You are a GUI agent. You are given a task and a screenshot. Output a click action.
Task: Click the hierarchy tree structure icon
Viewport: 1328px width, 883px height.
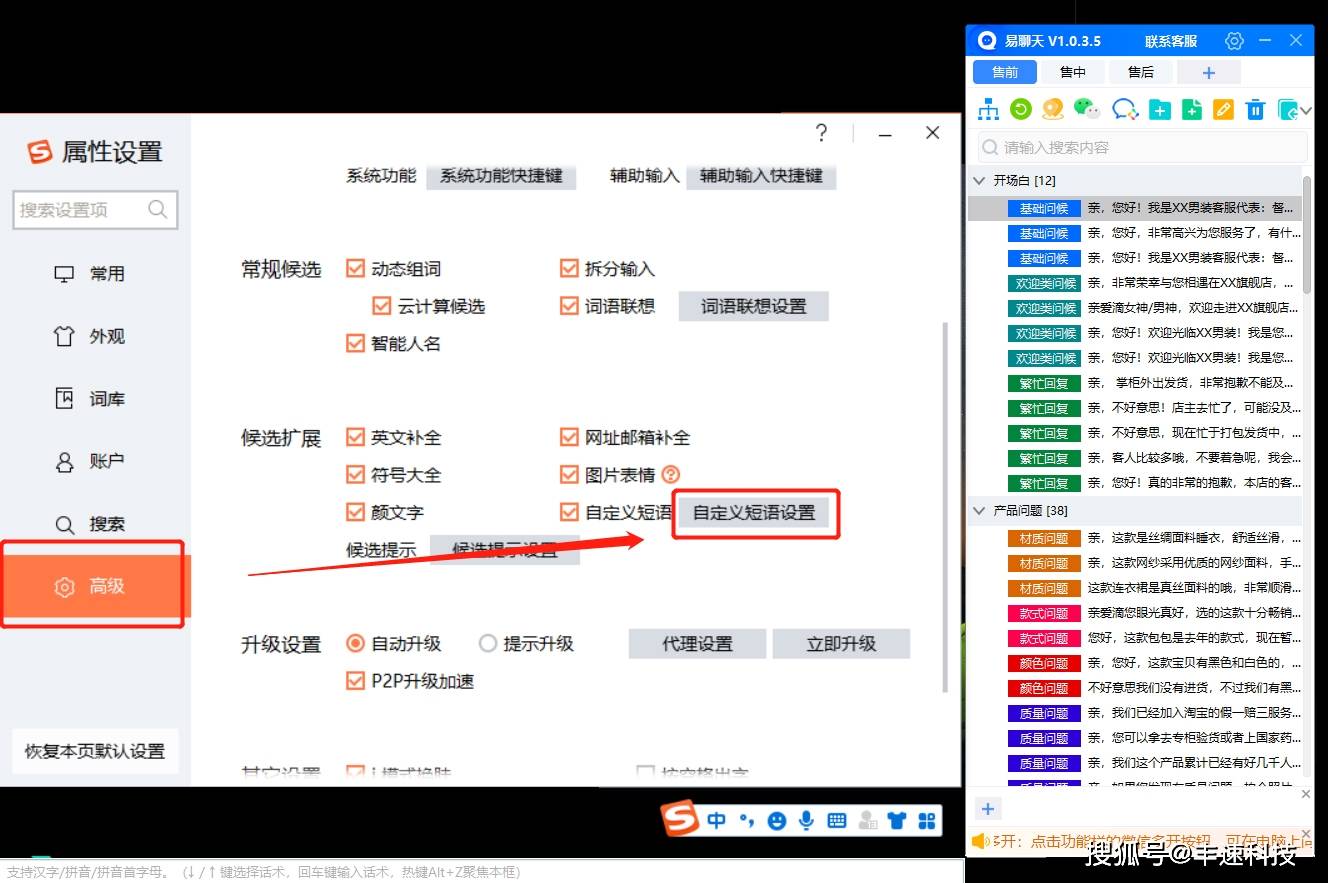(x=988, y=110)
